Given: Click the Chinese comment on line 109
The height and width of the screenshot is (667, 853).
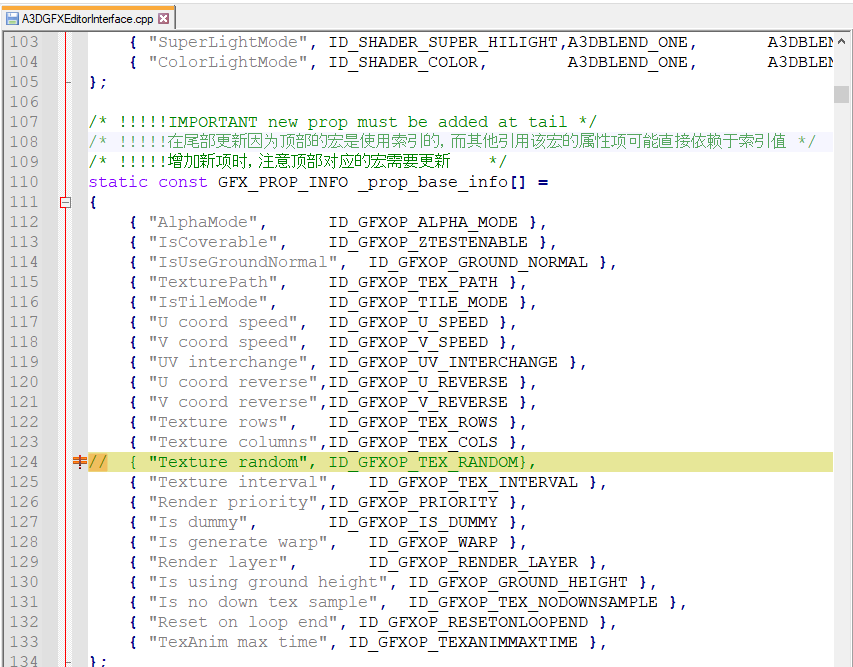Looking at the screenshot, I should pyautogui.click(x=298, y=162).
